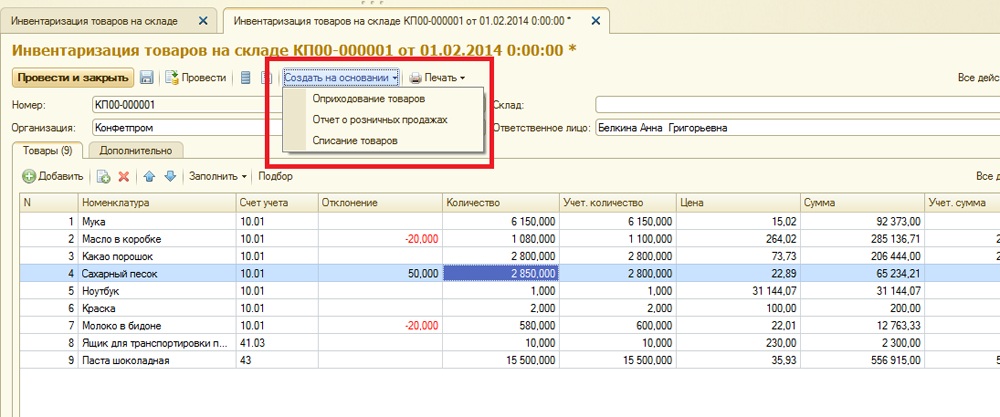1000x417 pixels.
Task: Click the copy row icon
Action: 103,176
